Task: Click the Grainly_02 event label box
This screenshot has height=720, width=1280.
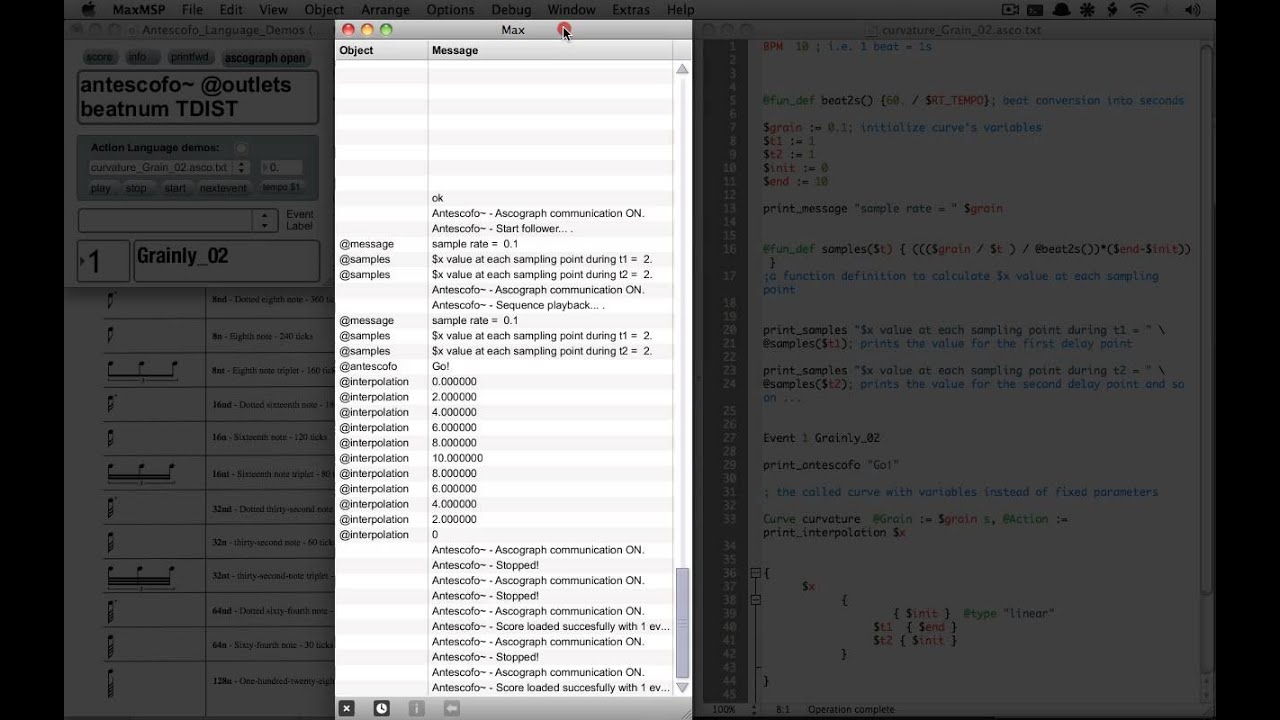Action: (226, 262)
